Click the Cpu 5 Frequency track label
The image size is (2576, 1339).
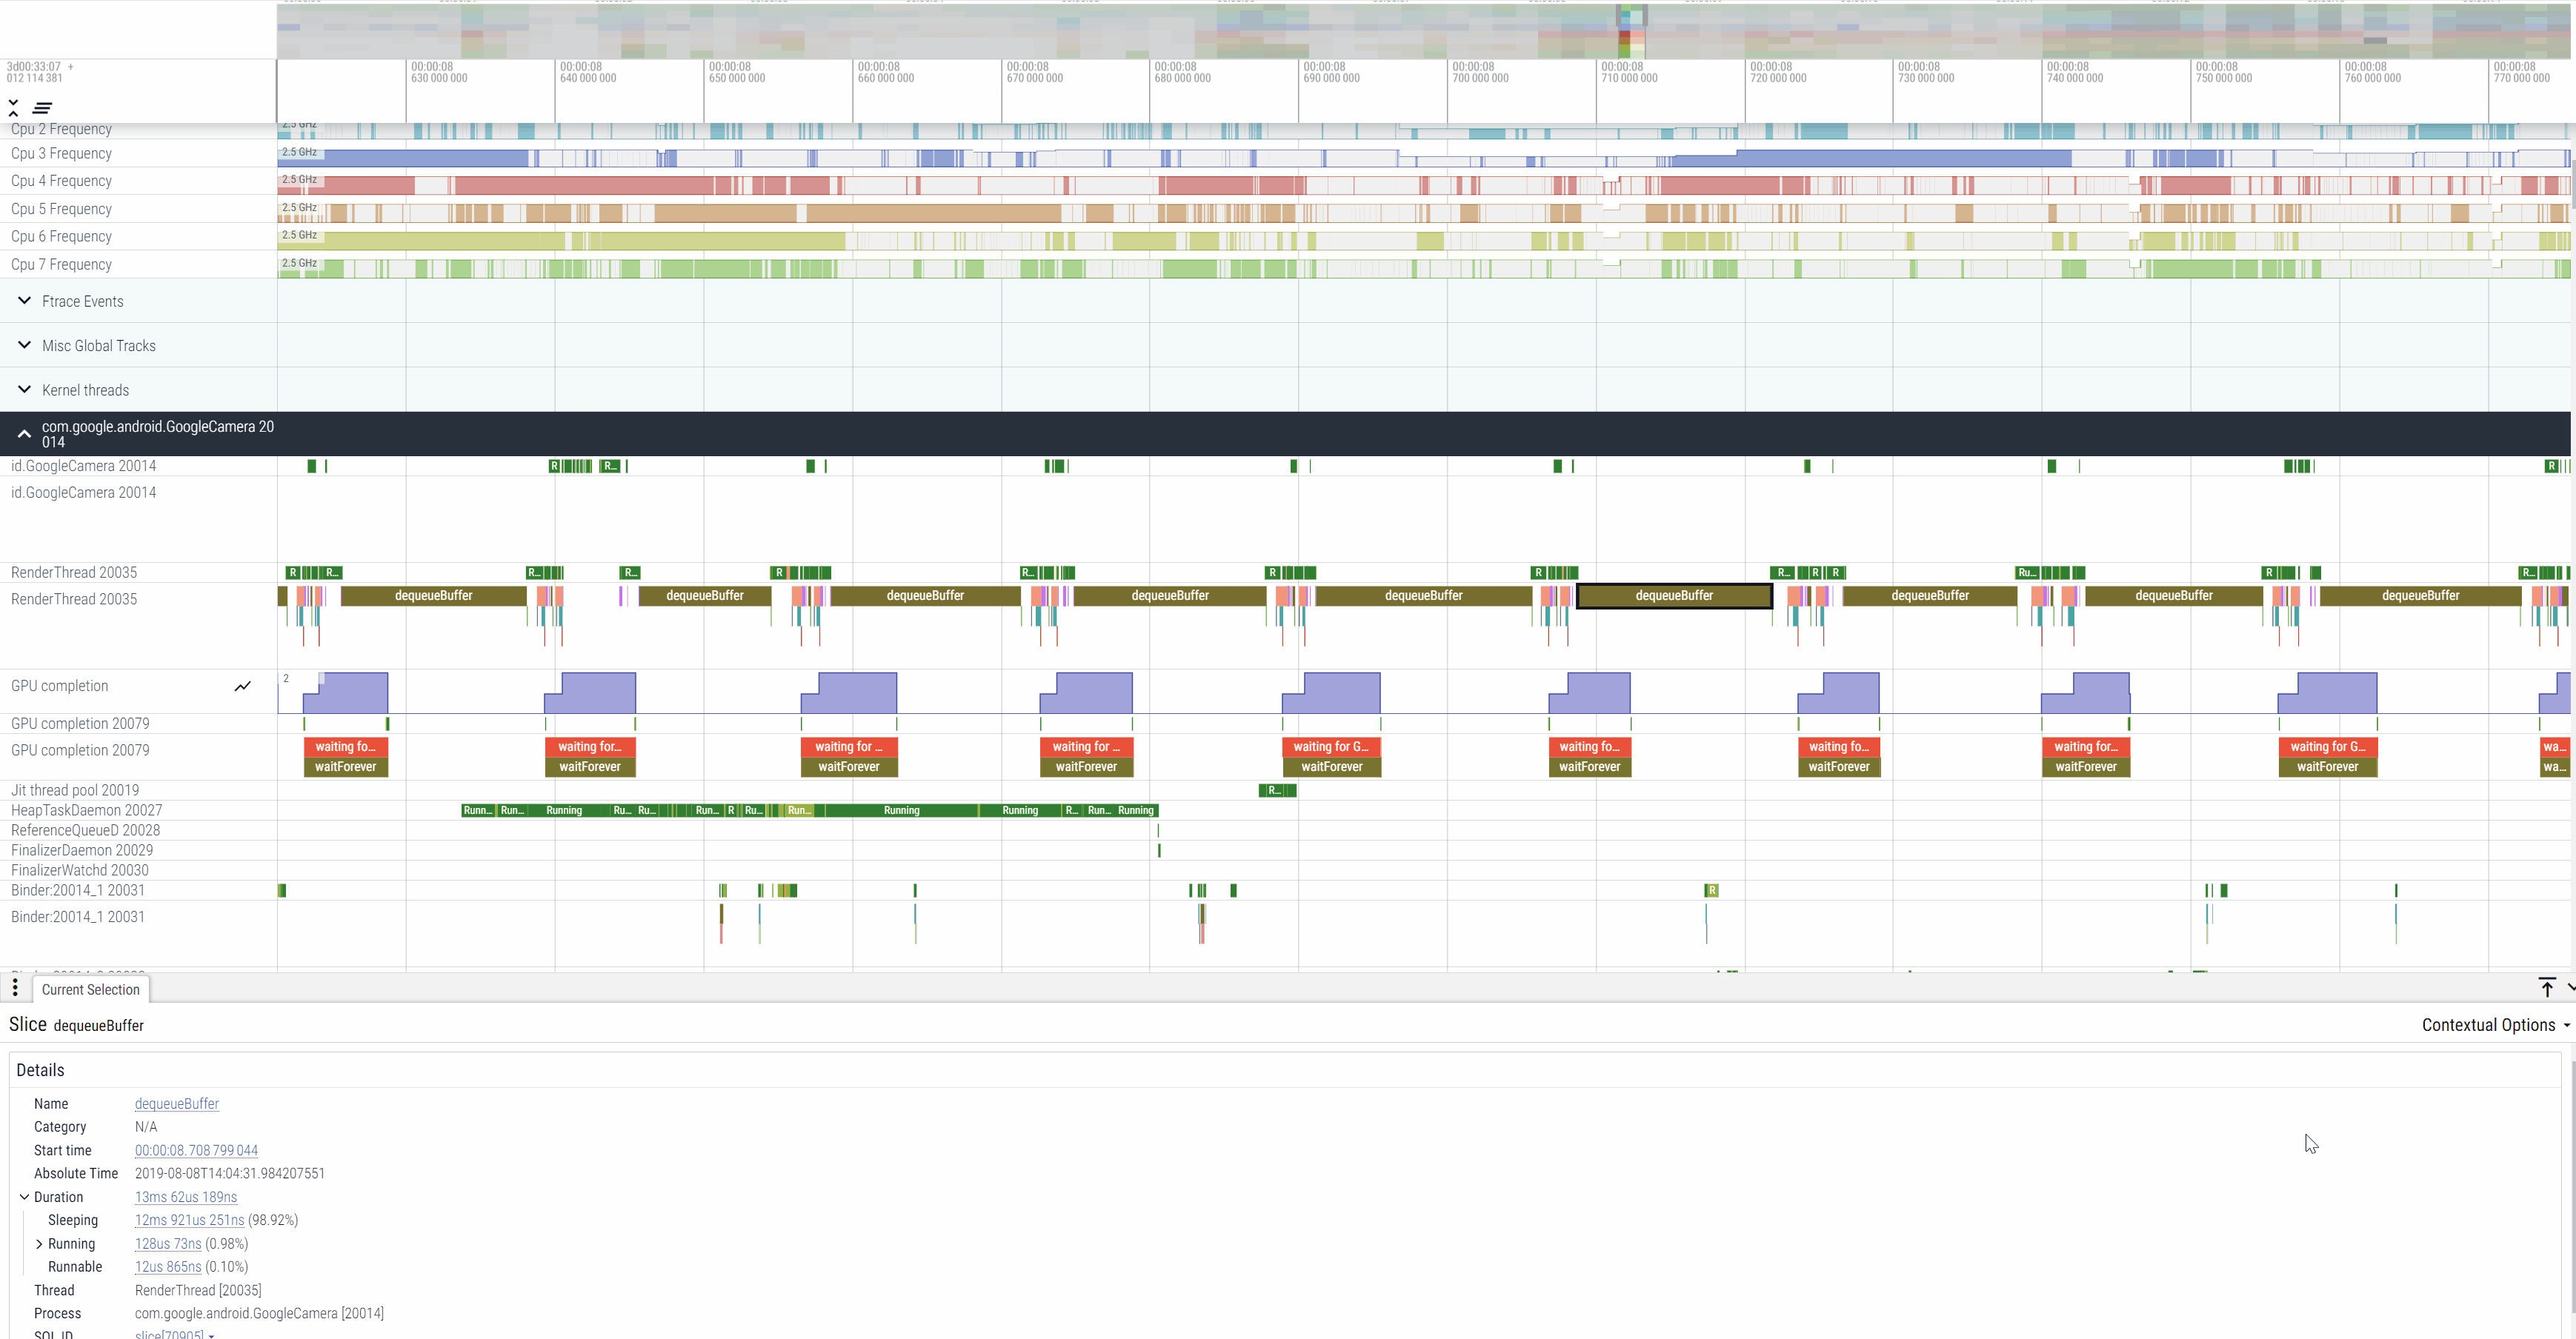click(x=61, y=208)
